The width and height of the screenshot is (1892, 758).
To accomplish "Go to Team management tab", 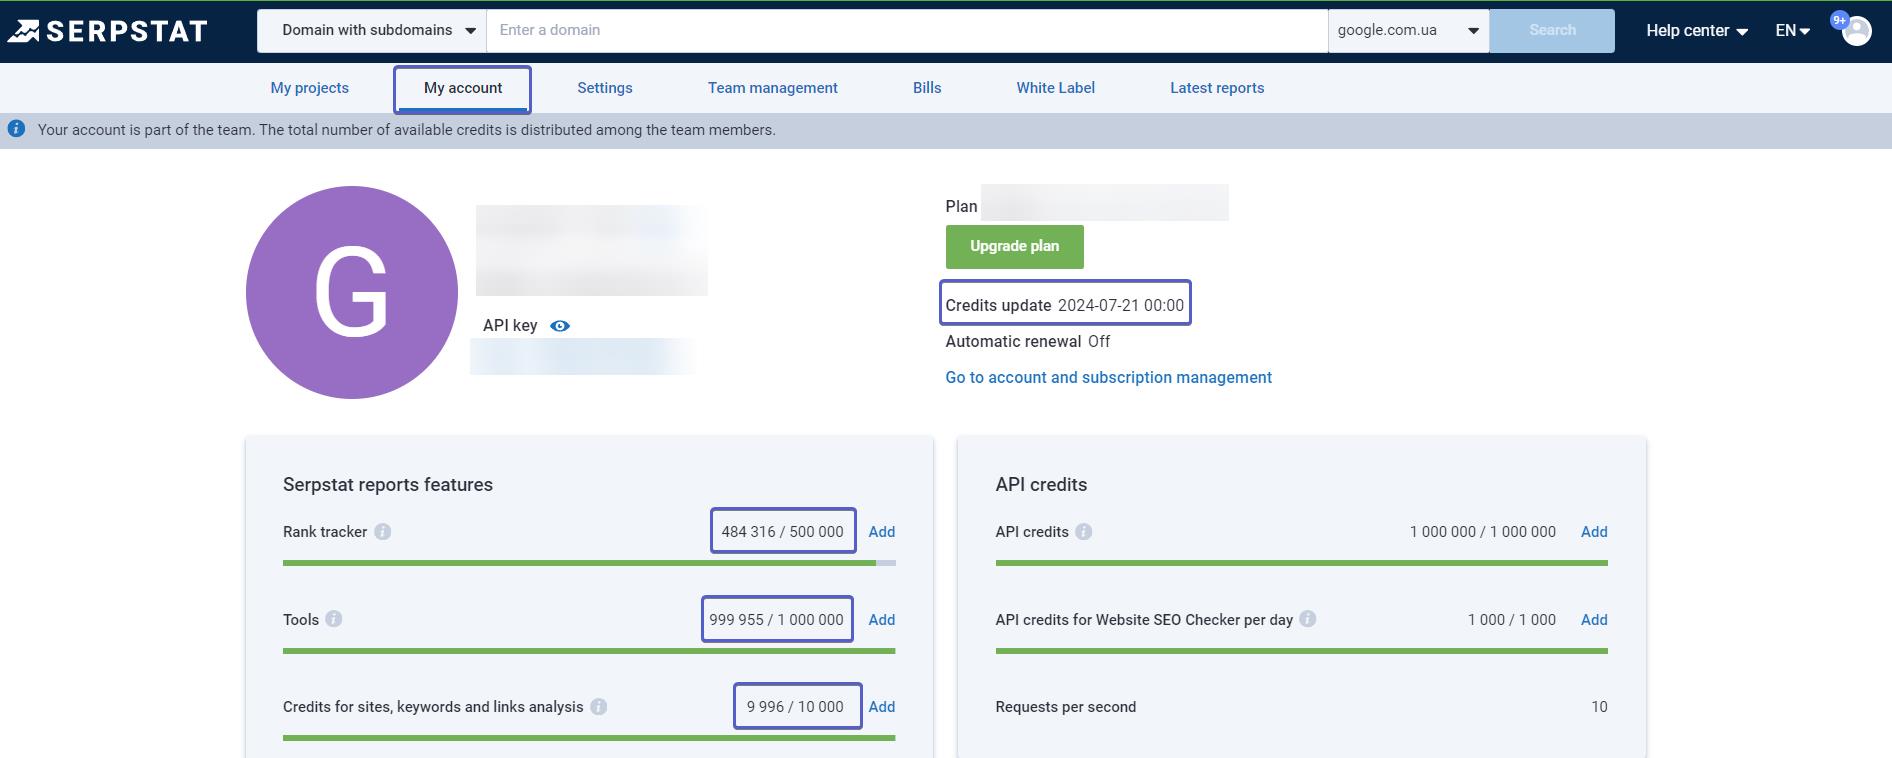I will tap(773, 88).
